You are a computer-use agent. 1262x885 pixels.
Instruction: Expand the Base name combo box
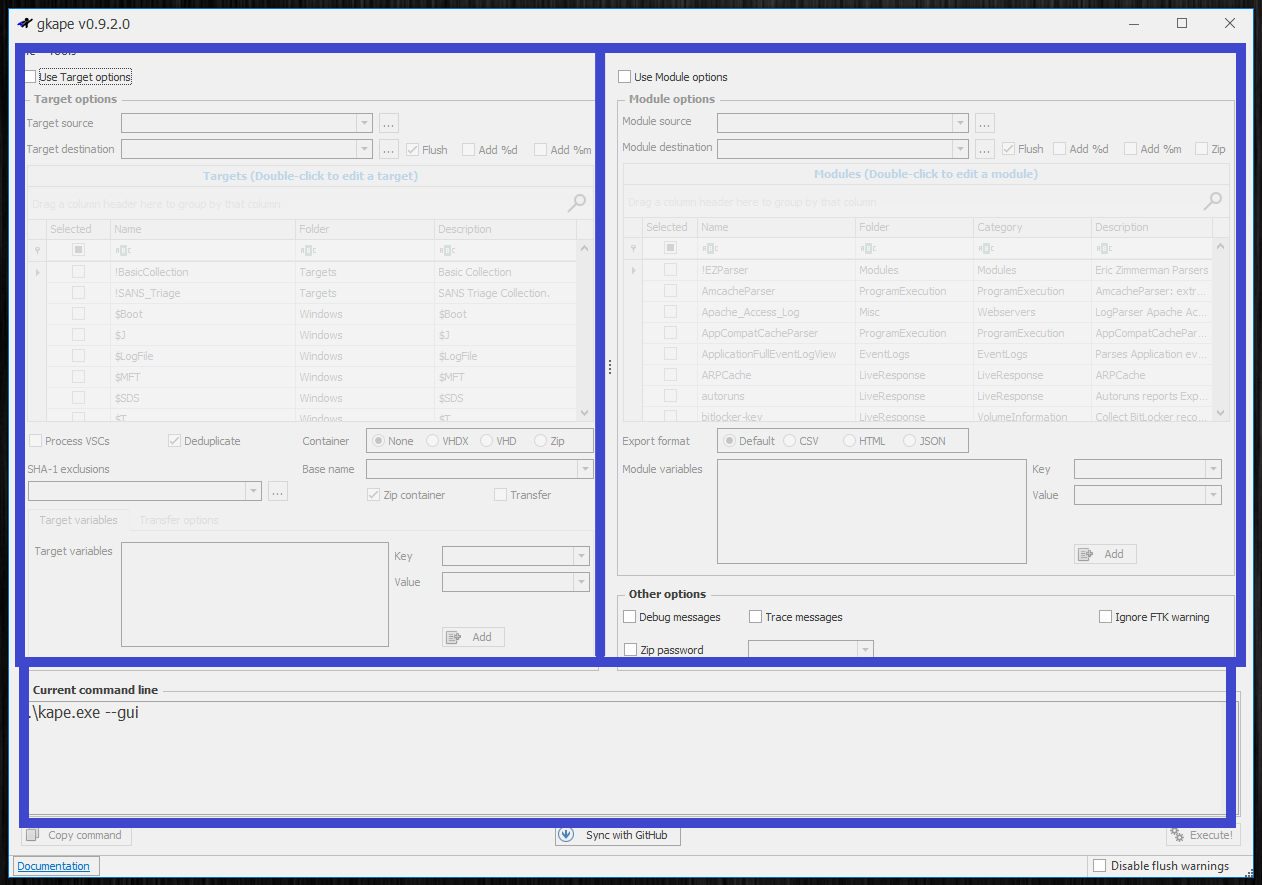click(x=585, y=469)
